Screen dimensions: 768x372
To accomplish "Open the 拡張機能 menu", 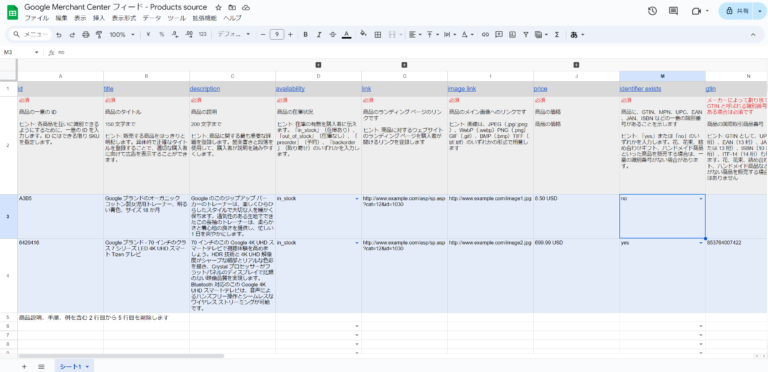I will 205,18.
